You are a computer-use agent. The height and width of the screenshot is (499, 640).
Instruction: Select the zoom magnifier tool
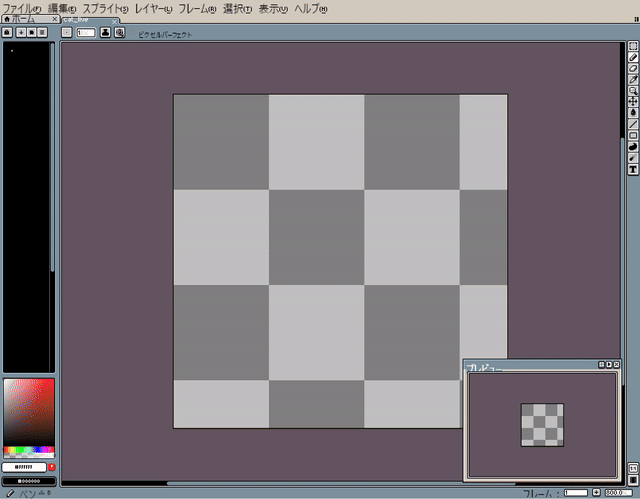(633, 91)
